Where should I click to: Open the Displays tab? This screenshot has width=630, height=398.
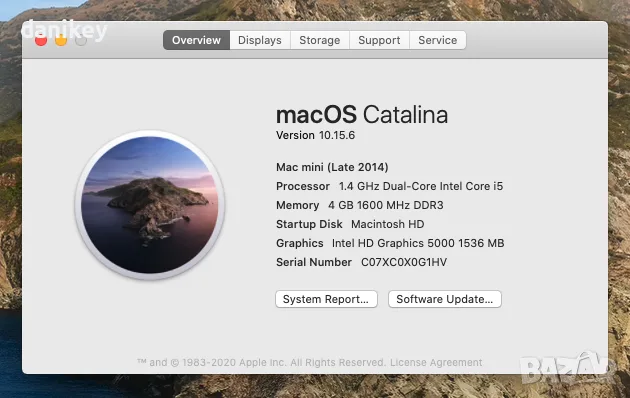(x=260, y=40)
